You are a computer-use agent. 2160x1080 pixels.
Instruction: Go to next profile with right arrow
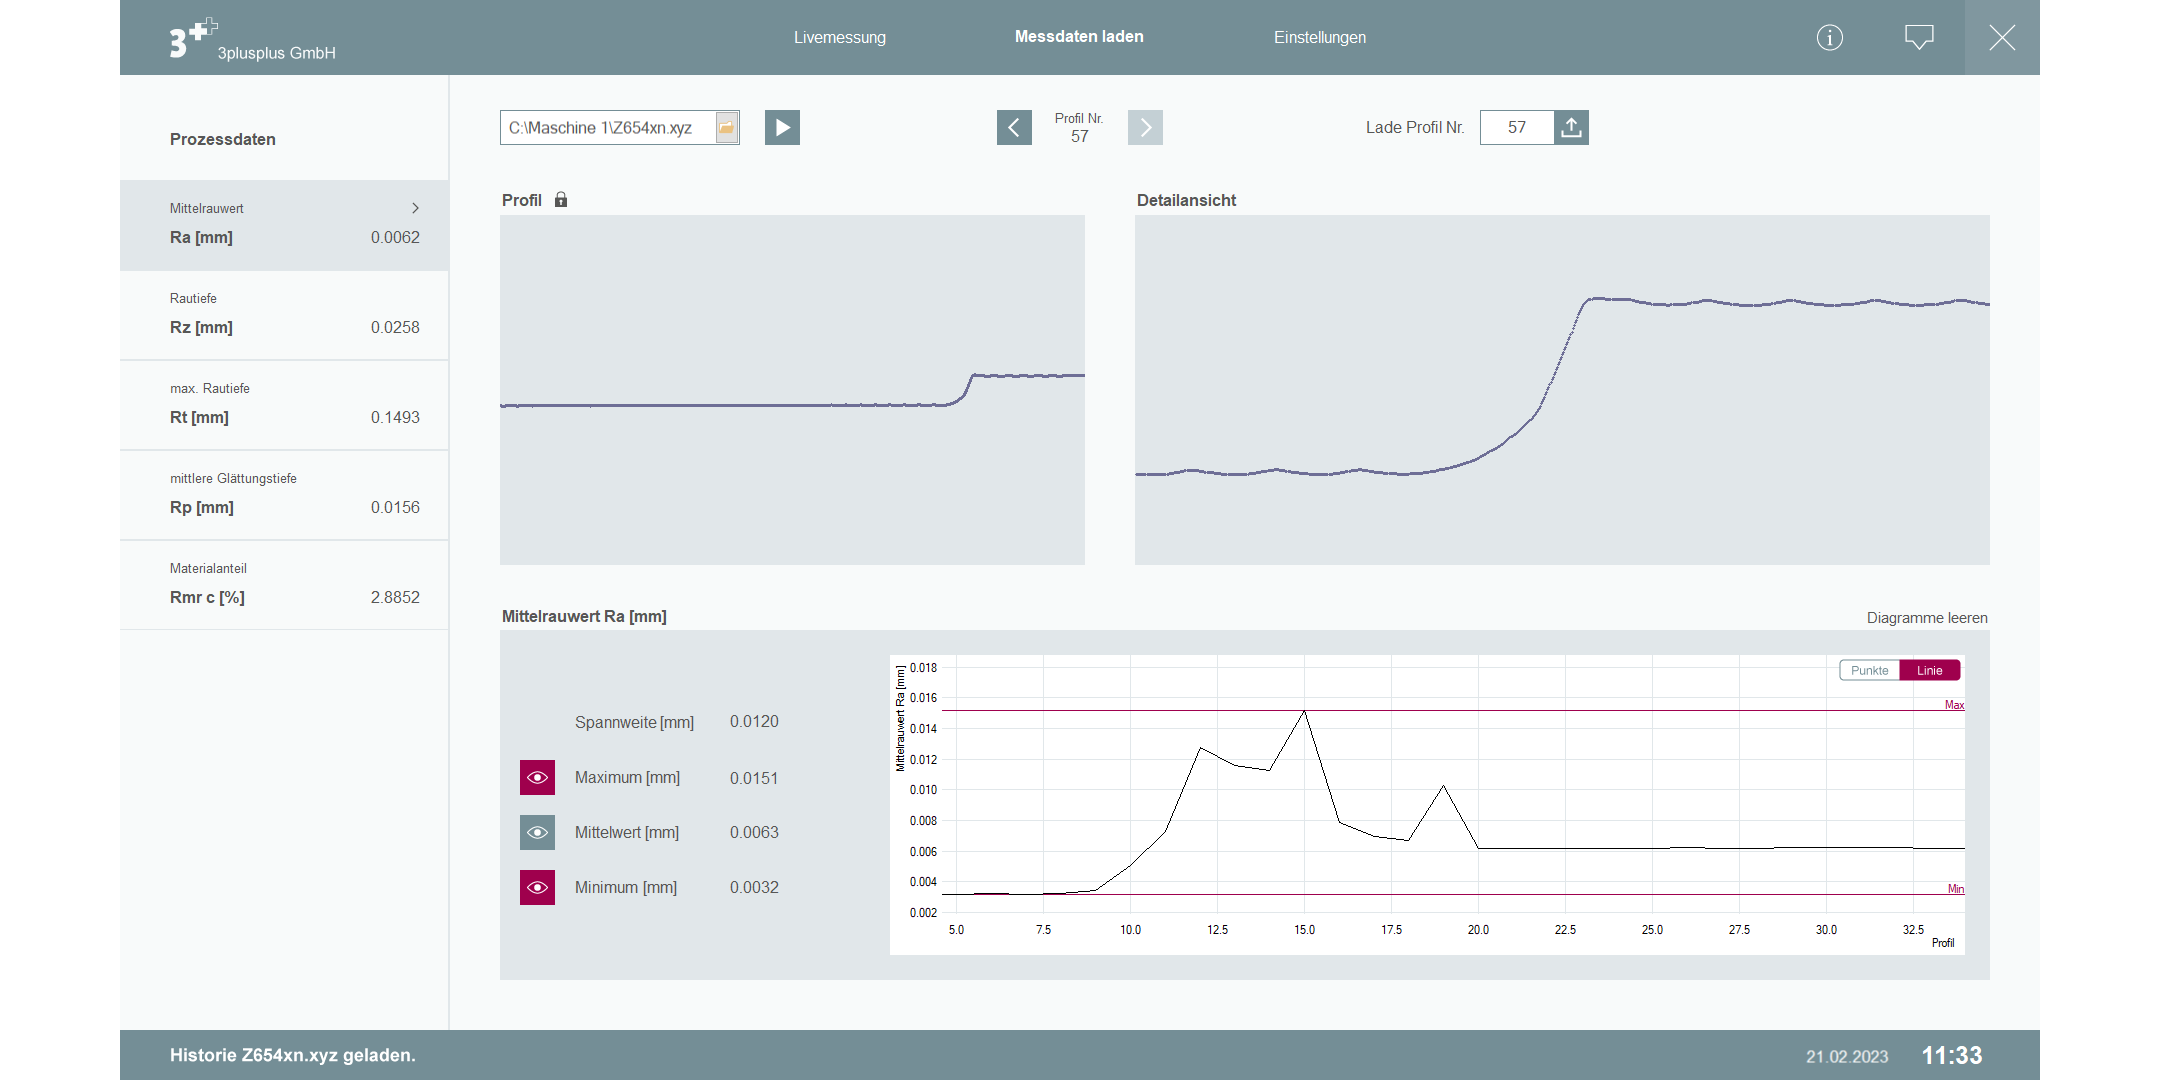[x=1145, y=128]
